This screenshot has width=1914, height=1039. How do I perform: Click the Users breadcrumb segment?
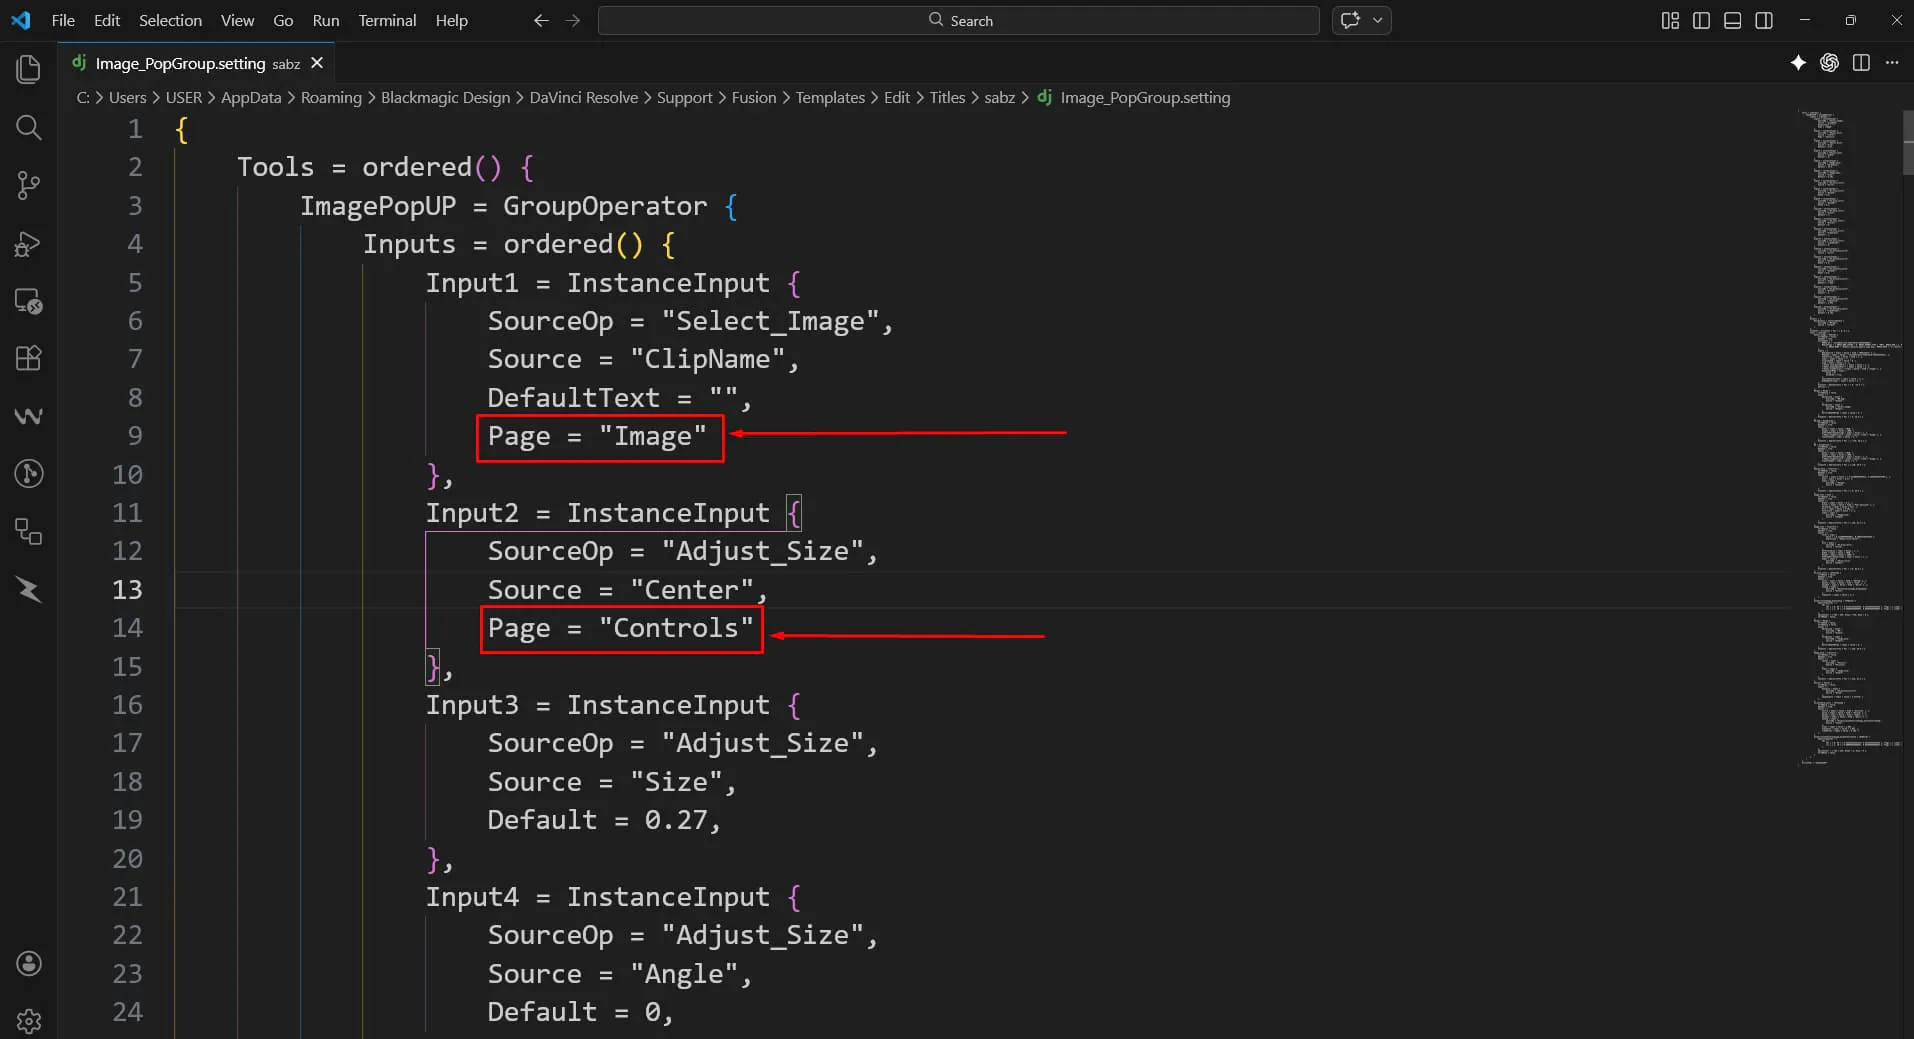[127, 97]
